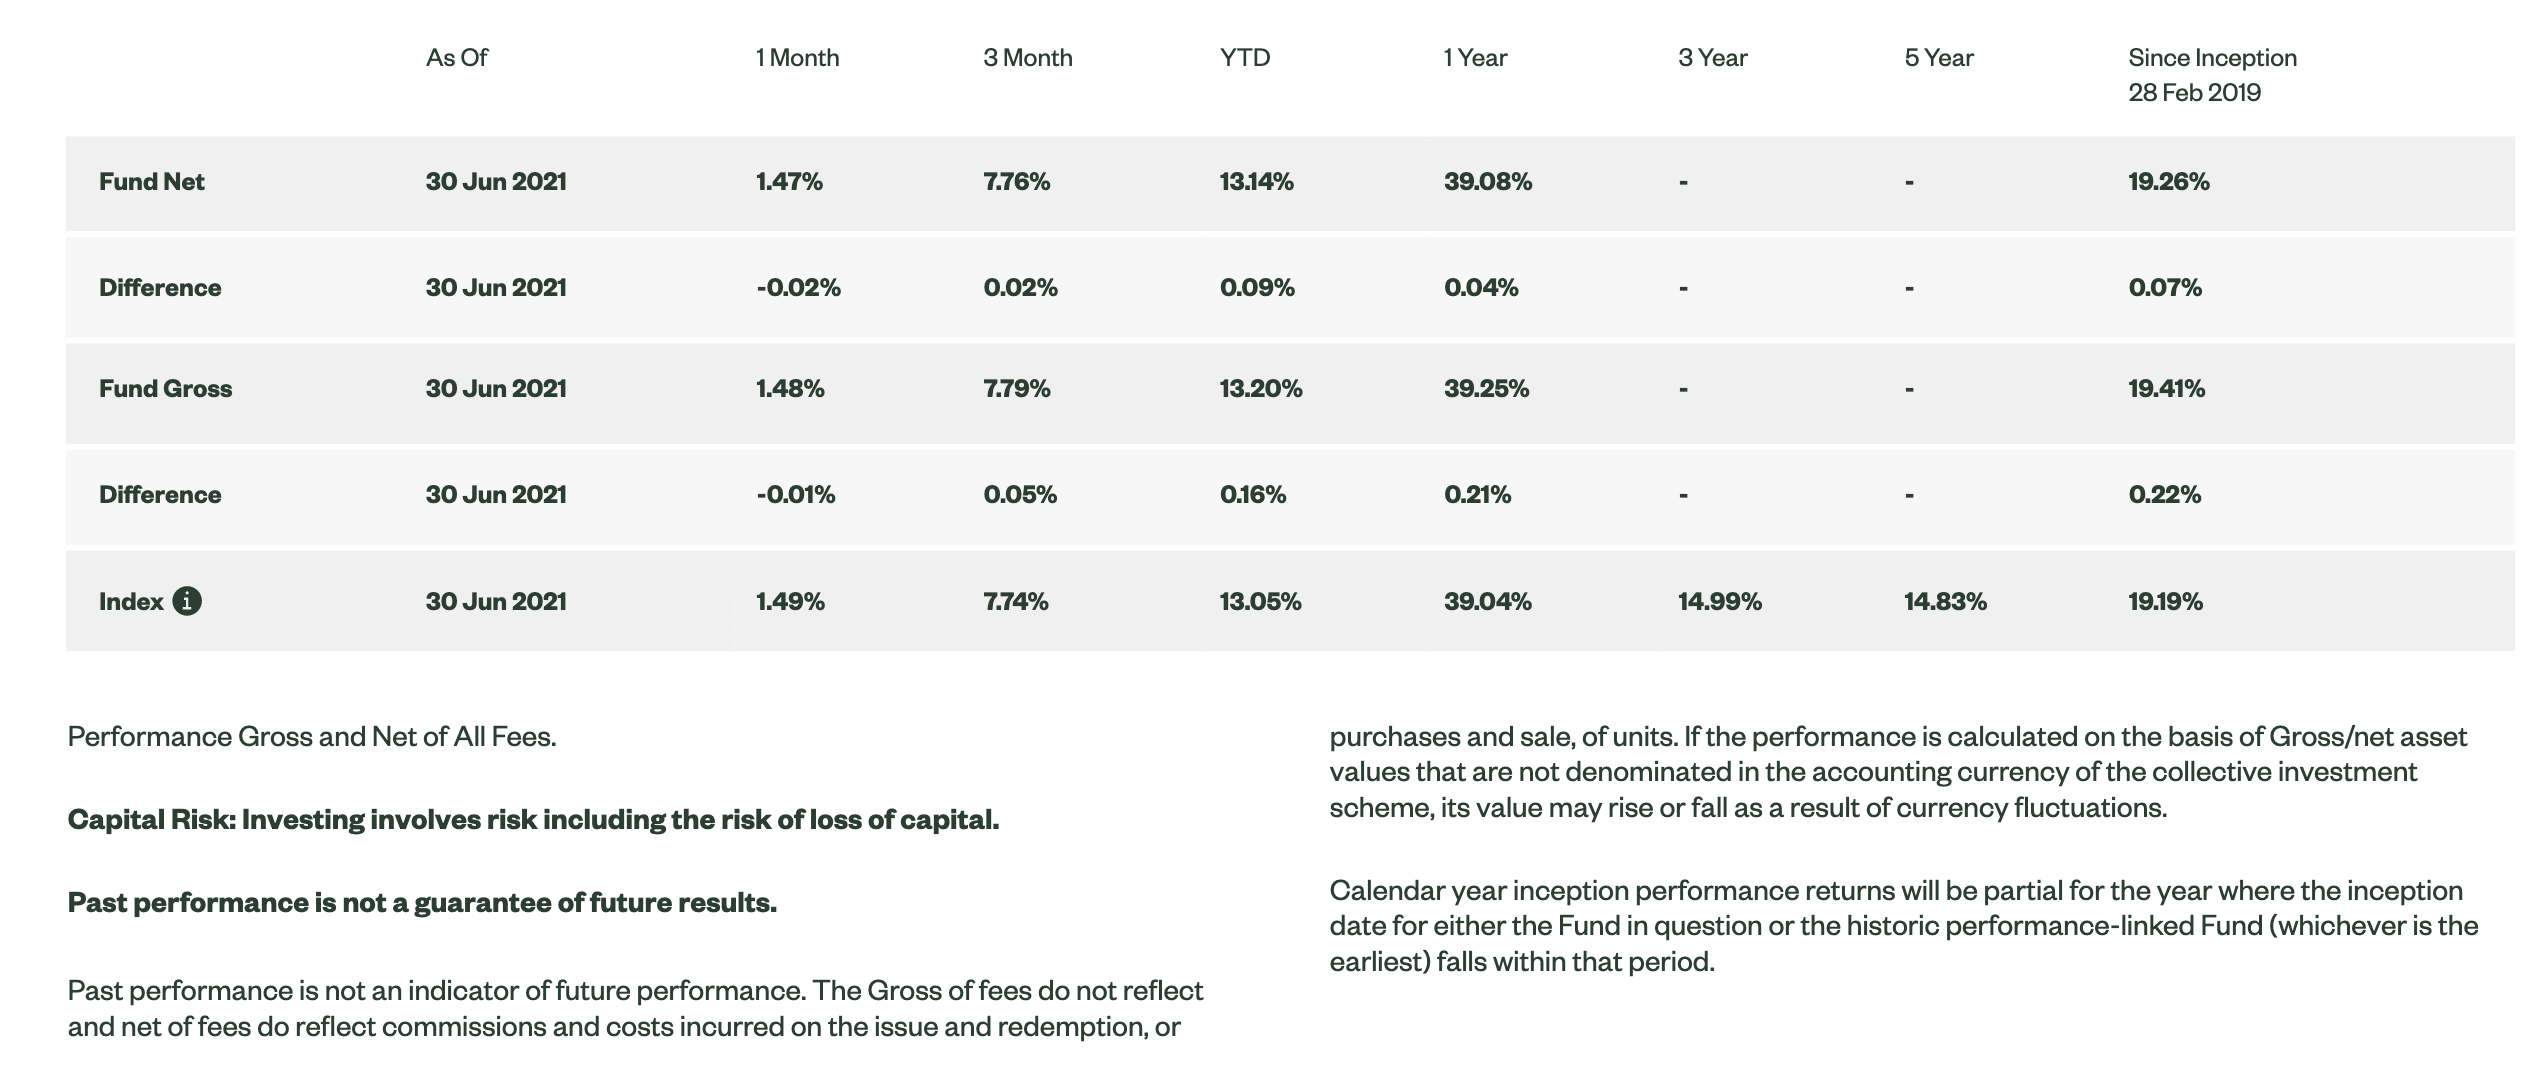The width and height of the screenshot is (2536, 1076).
Task: Click the -0.02% 1 Month difference value
Action: (x=798, y=288)
